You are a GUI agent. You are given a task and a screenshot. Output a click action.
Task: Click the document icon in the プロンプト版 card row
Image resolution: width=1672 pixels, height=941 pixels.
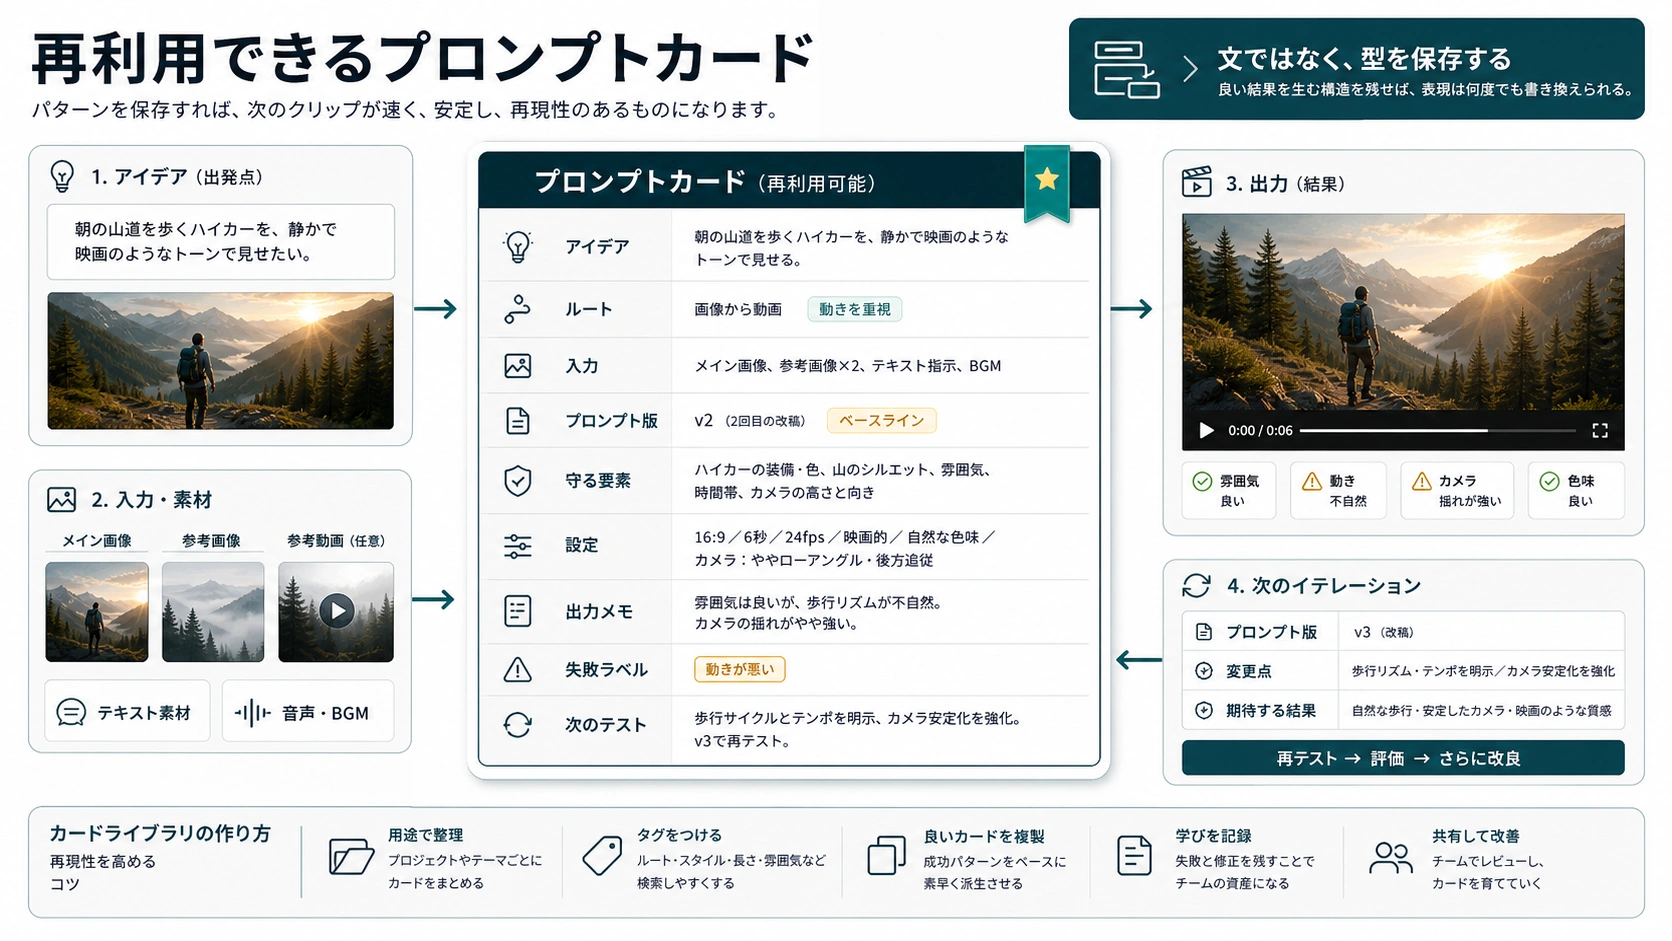click(x=518, y=421)
